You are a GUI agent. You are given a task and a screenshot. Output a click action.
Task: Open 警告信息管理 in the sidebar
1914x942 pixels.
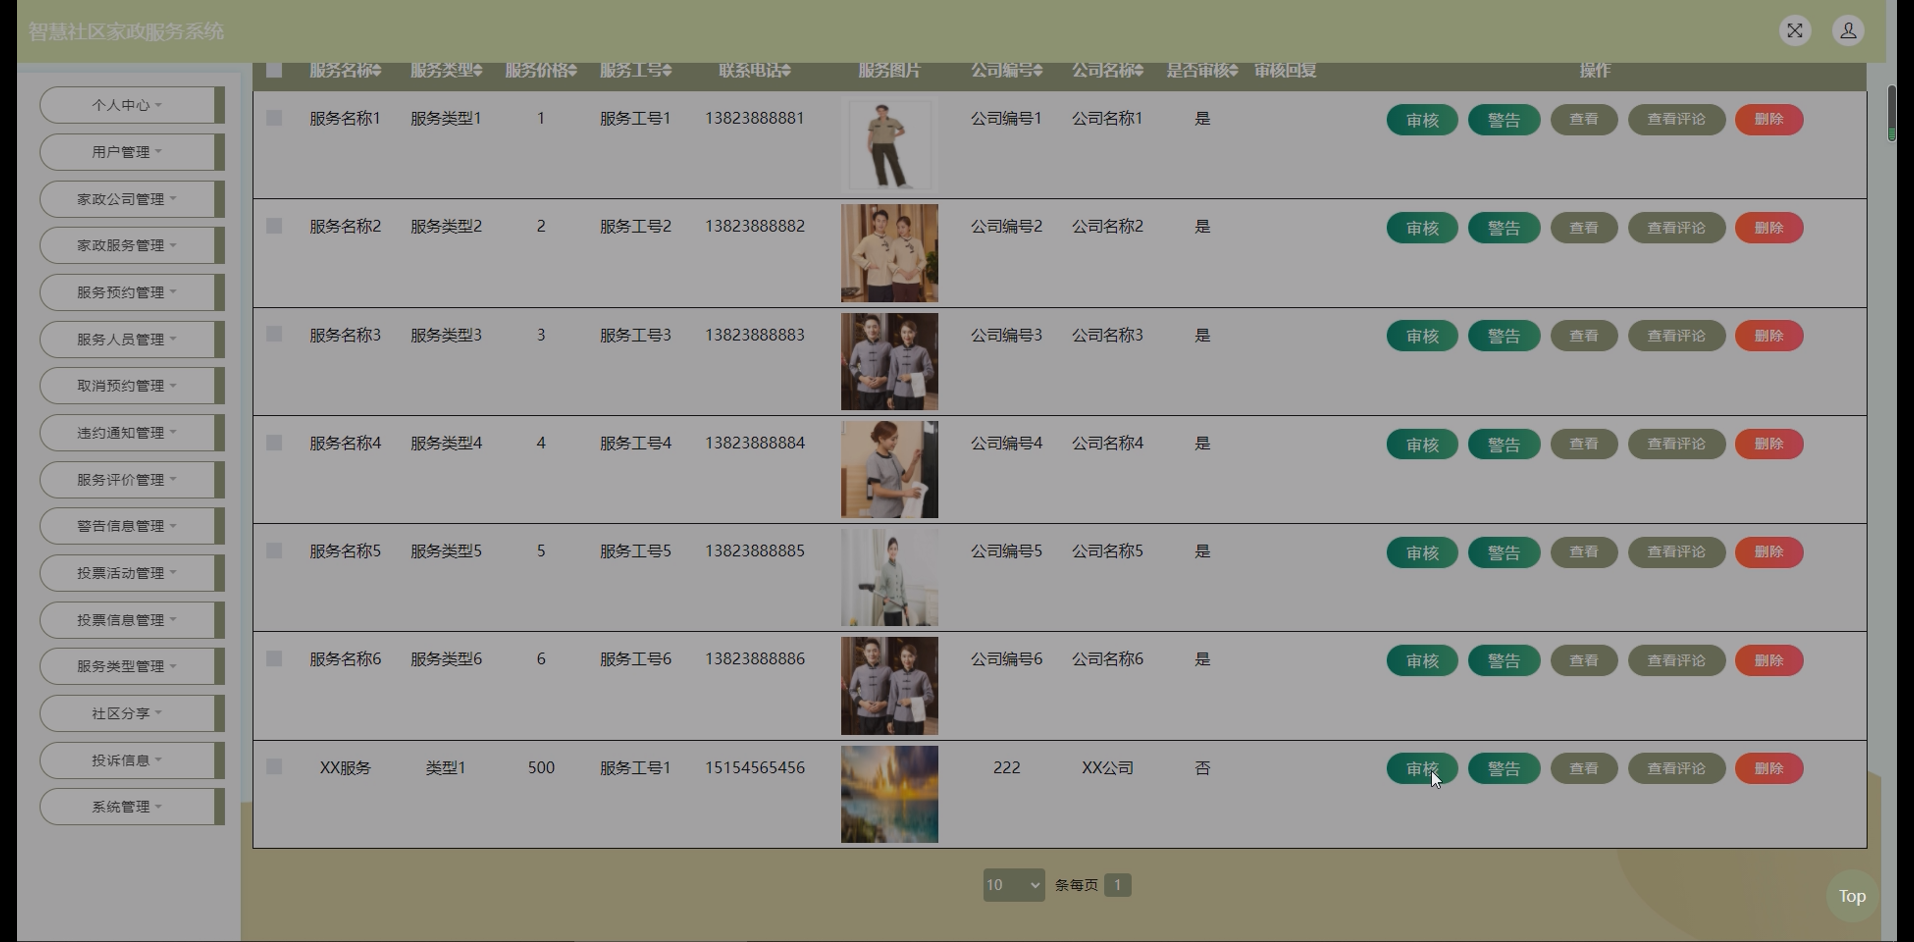click(x=132, y=526)
